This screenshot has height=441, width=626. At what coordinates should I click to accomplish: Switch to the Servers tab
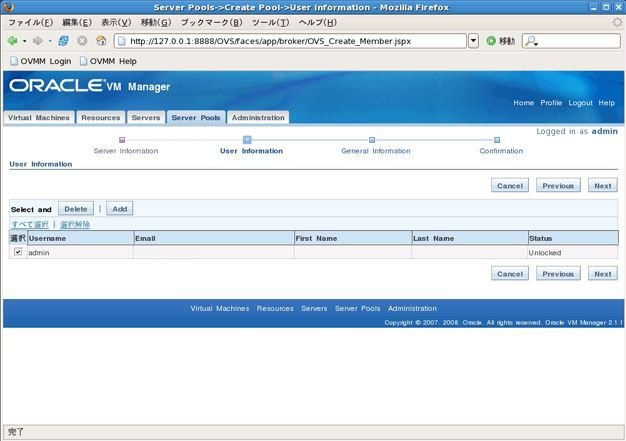coord(146,118)
